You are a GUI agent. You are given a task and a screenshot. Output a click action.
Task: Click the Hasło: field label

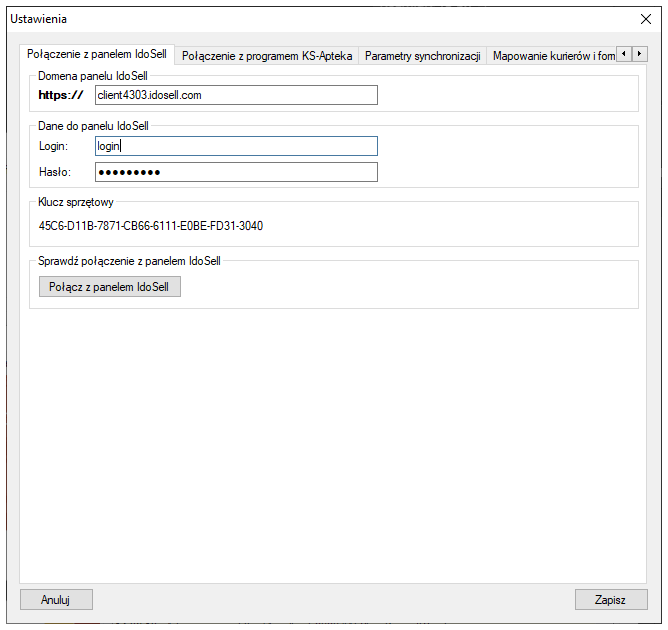coord(55,172)
